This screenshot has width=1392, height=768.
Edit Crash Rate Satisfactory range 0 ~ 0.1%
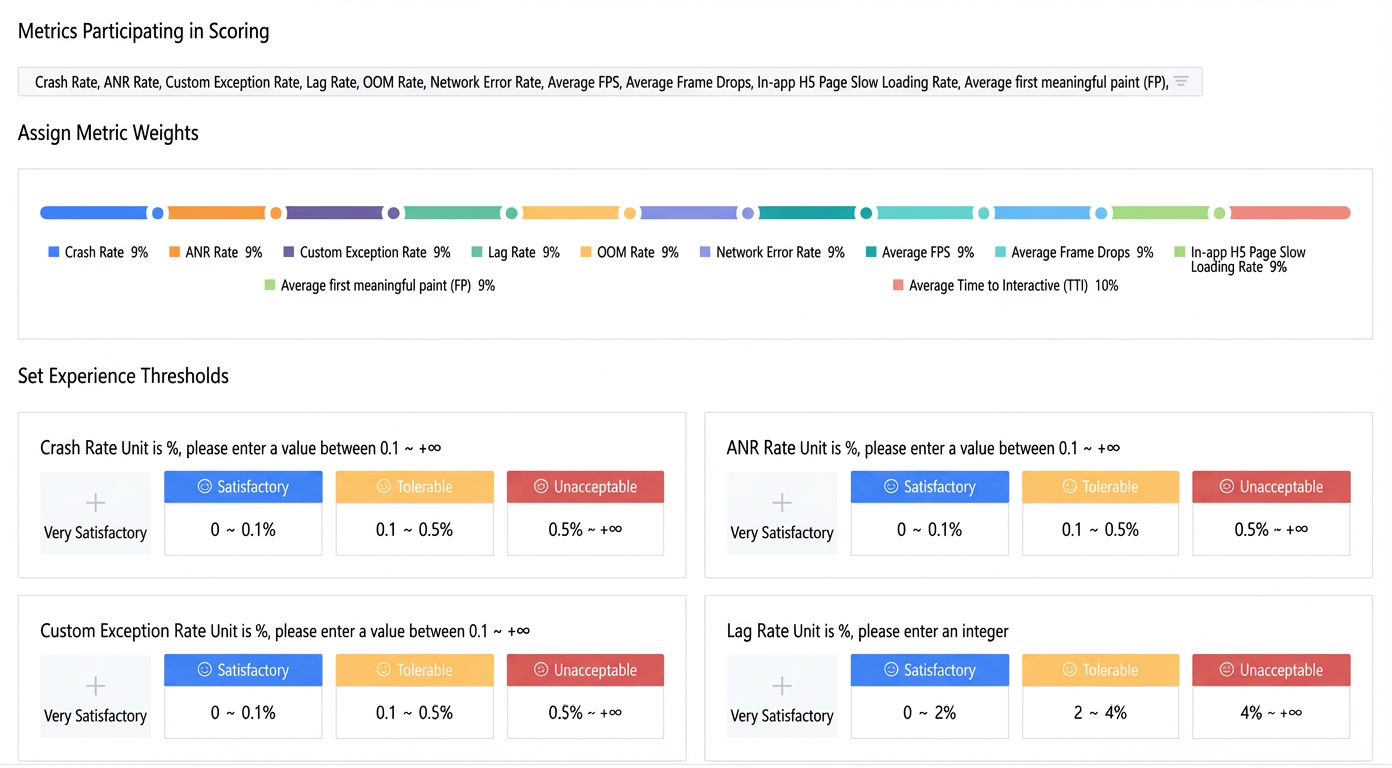[243, 529]
